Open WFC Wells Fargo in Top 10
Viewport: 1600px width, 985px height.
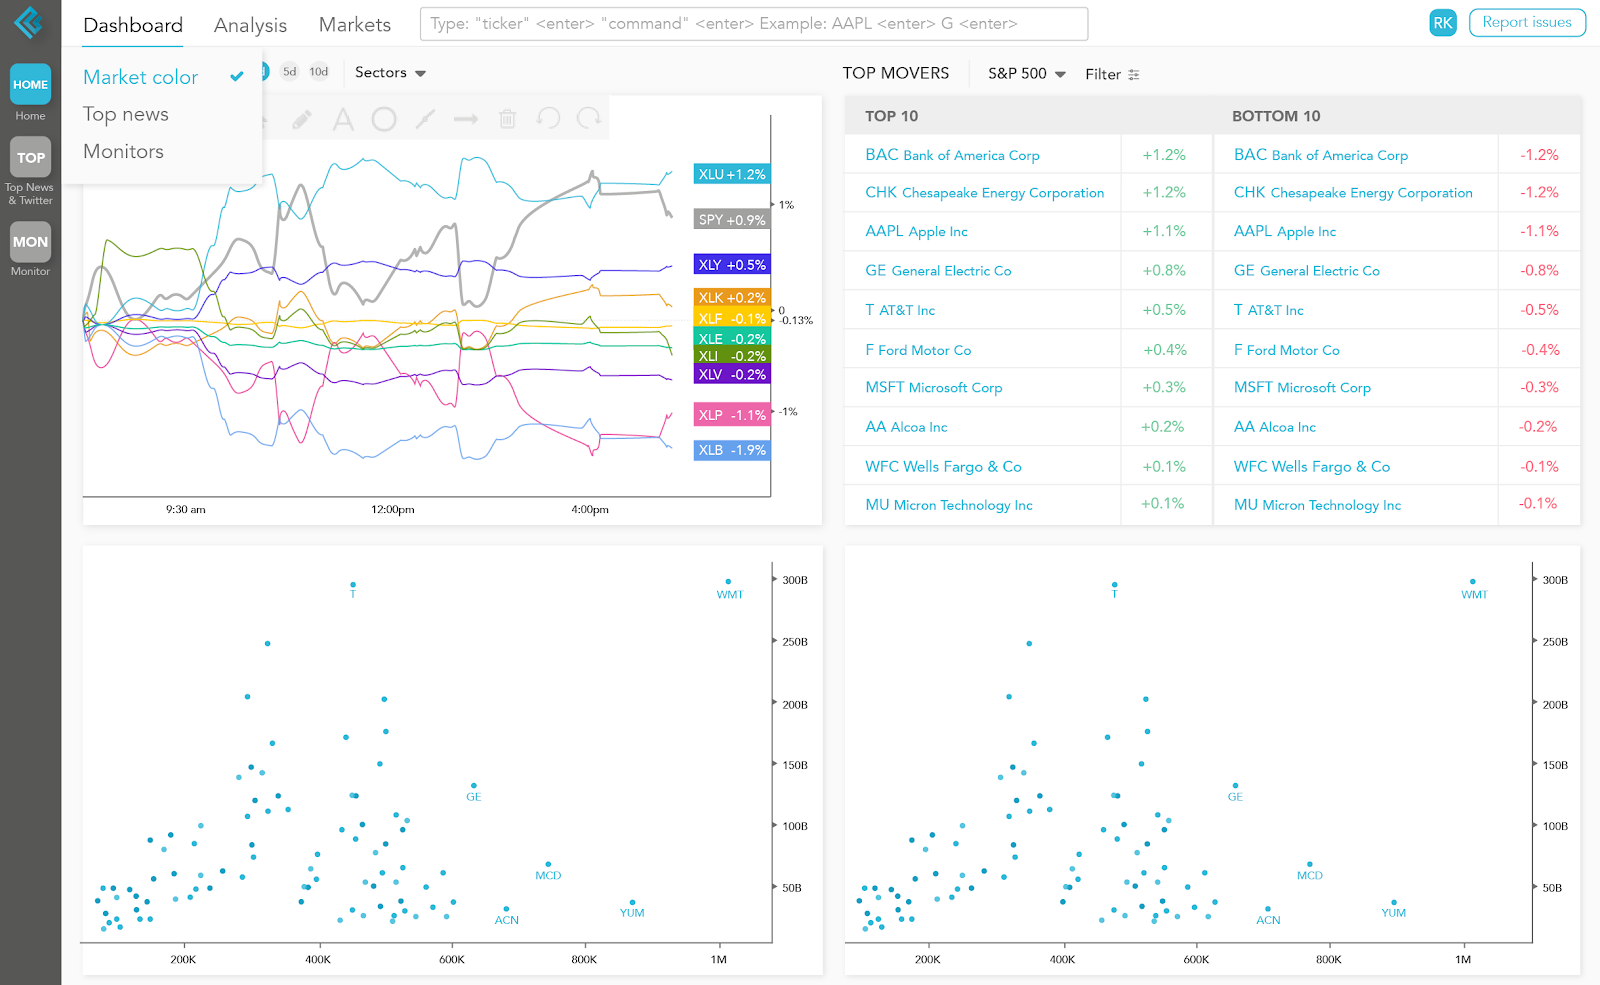(x=943, y=467)
